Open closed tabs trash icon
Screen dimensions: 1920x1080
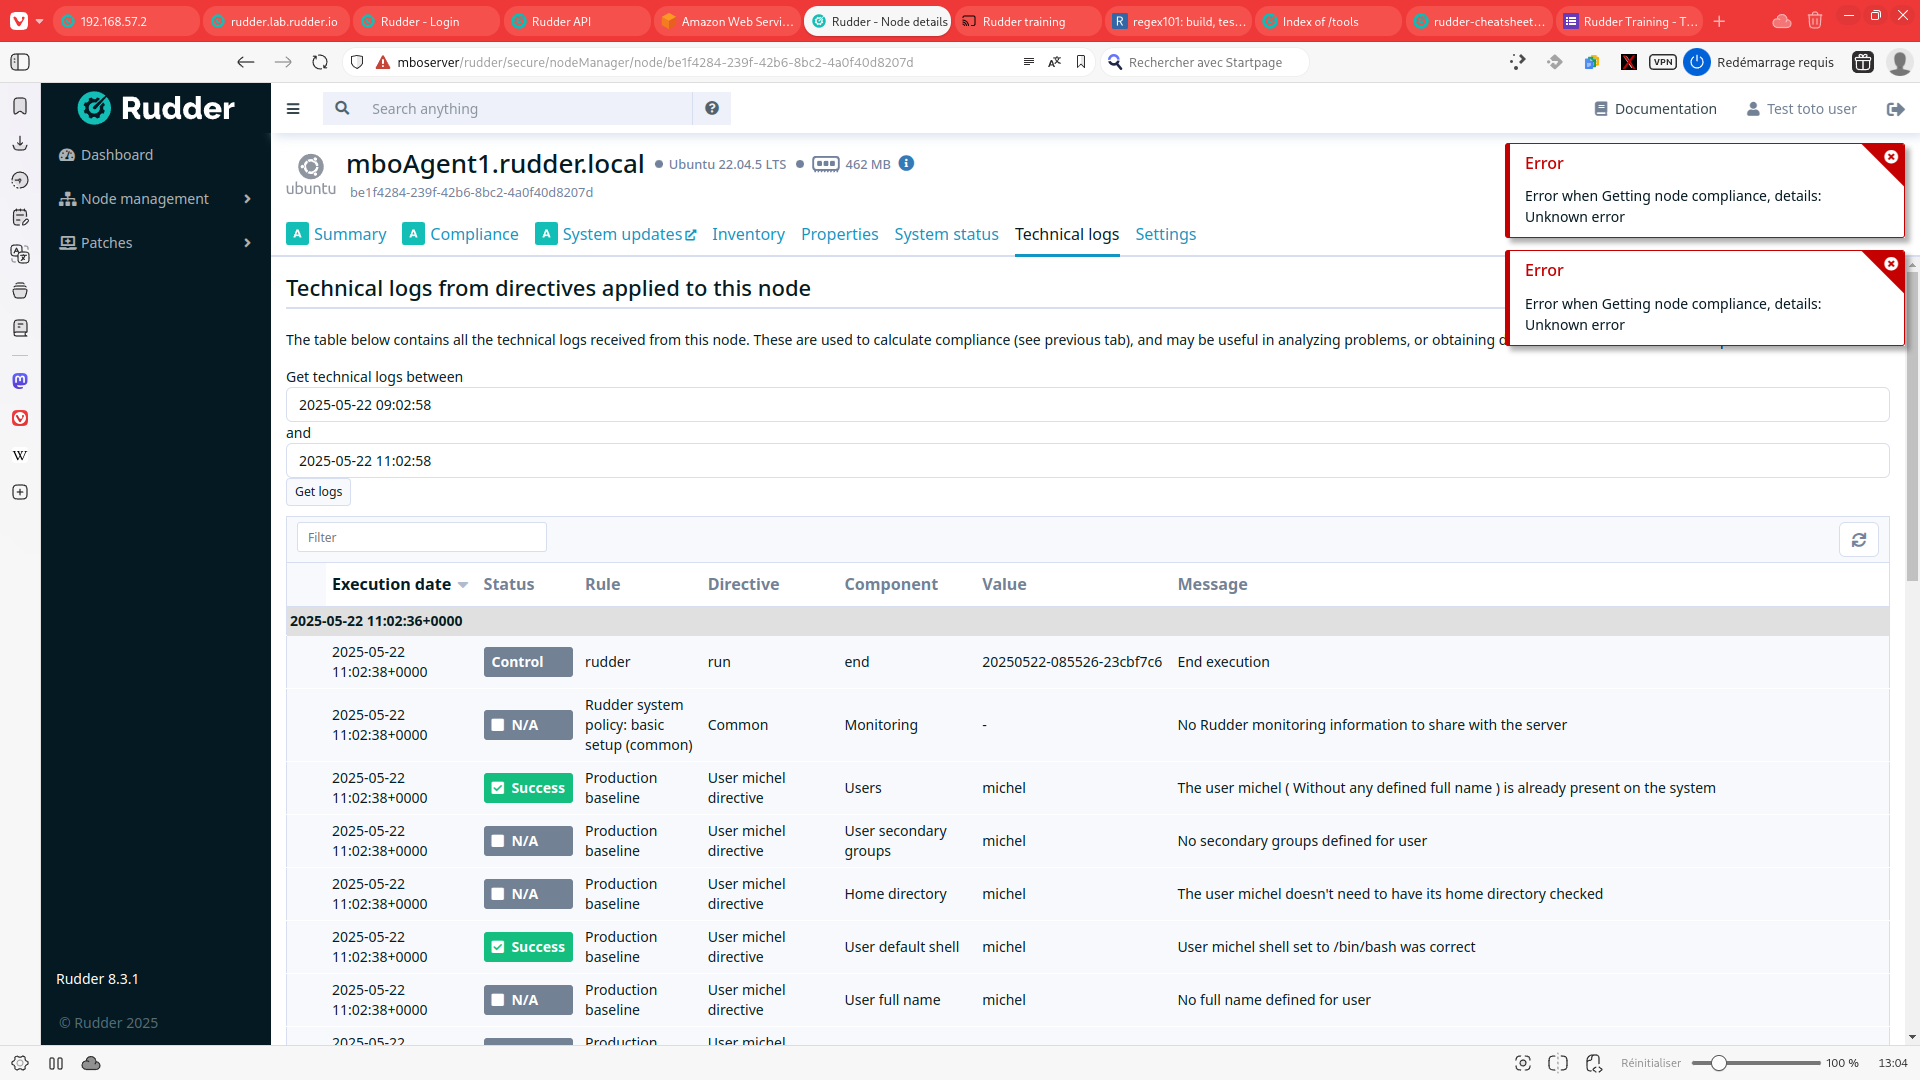pyautogui.click(x=1815, y=20)
